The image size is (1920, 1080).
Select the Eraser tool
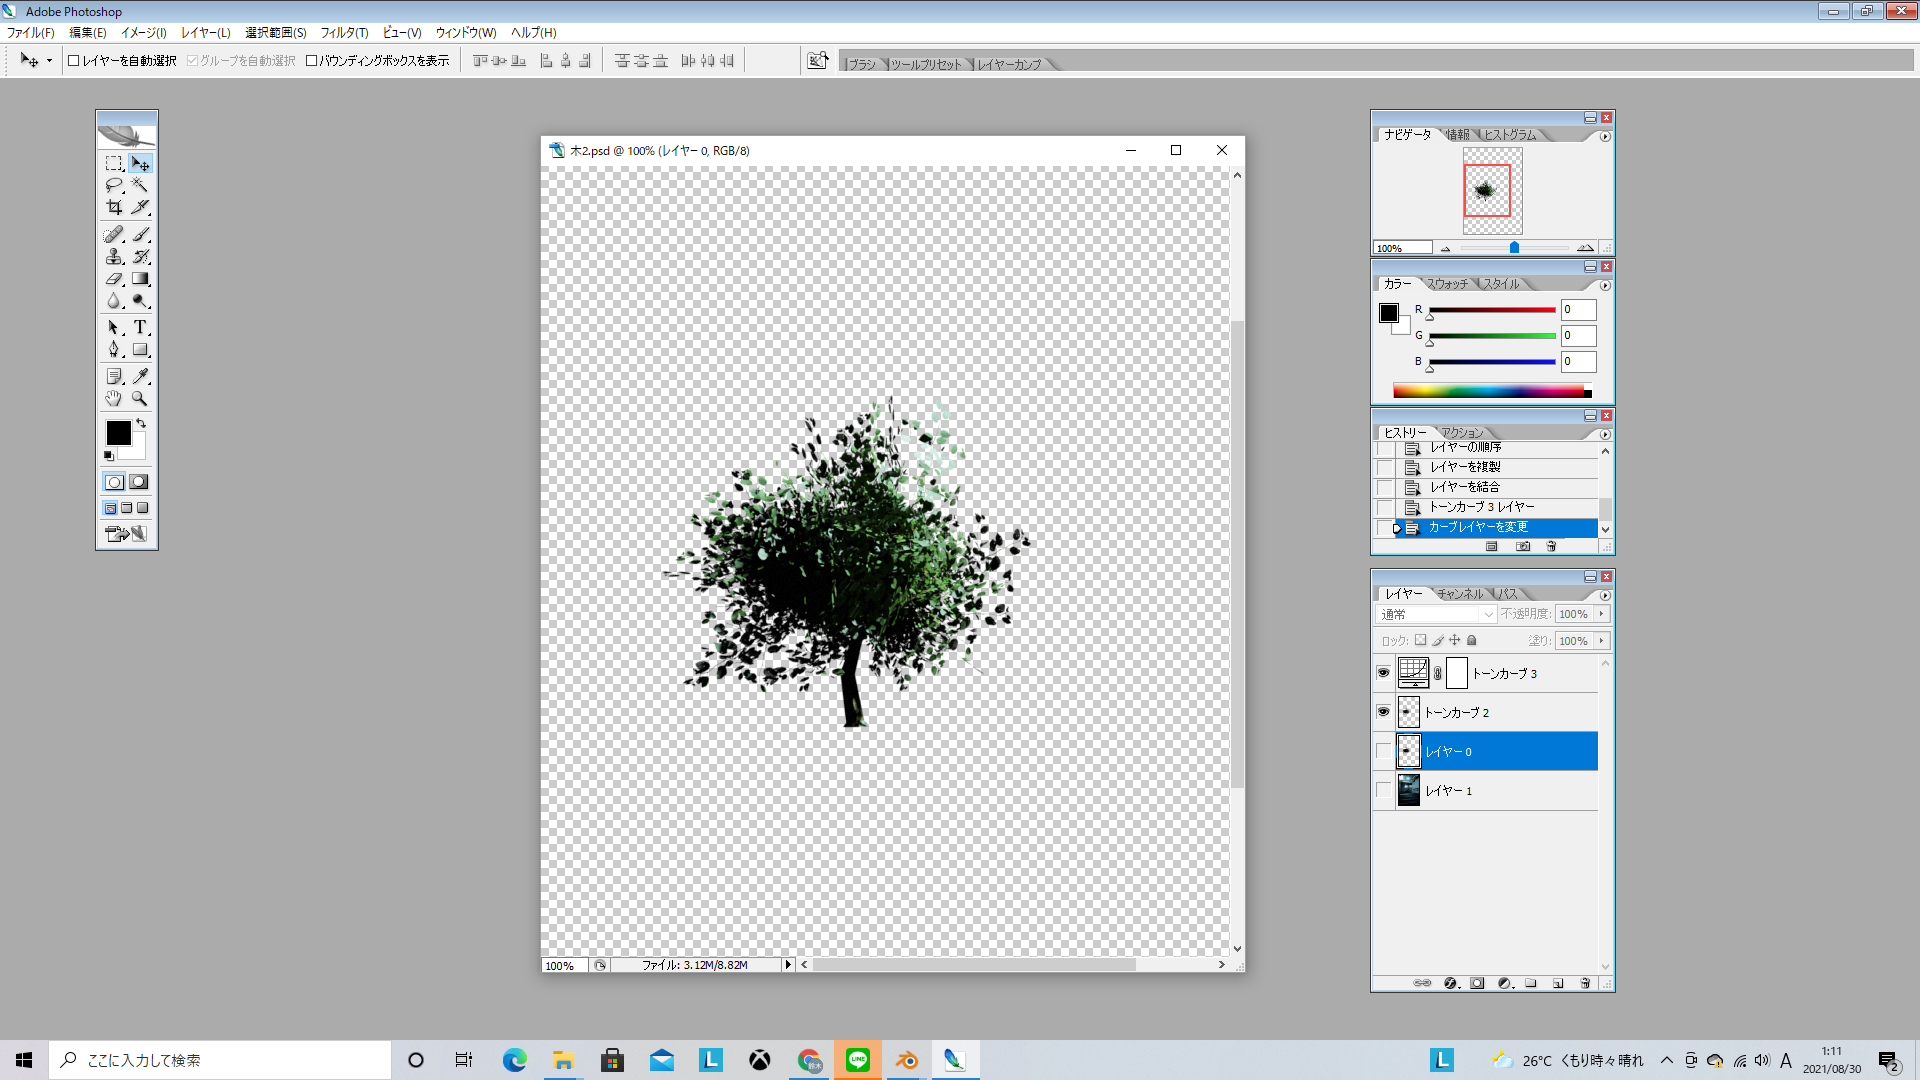(x=114, y=279)
